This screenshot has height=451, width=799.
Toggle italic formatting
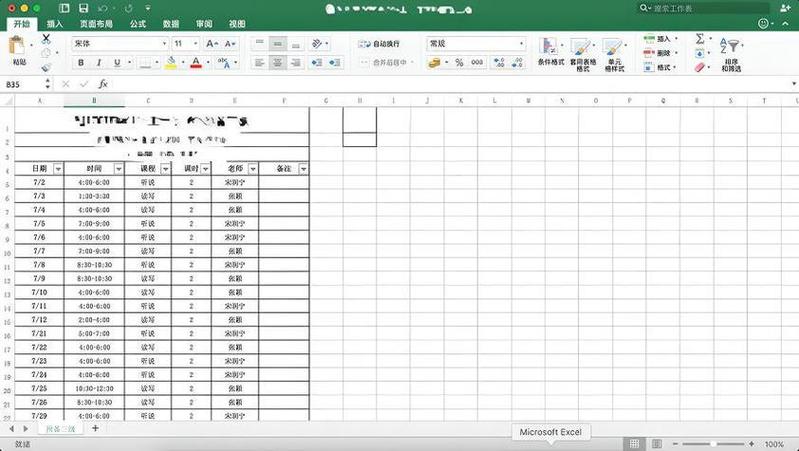click(x=99, y=63)
